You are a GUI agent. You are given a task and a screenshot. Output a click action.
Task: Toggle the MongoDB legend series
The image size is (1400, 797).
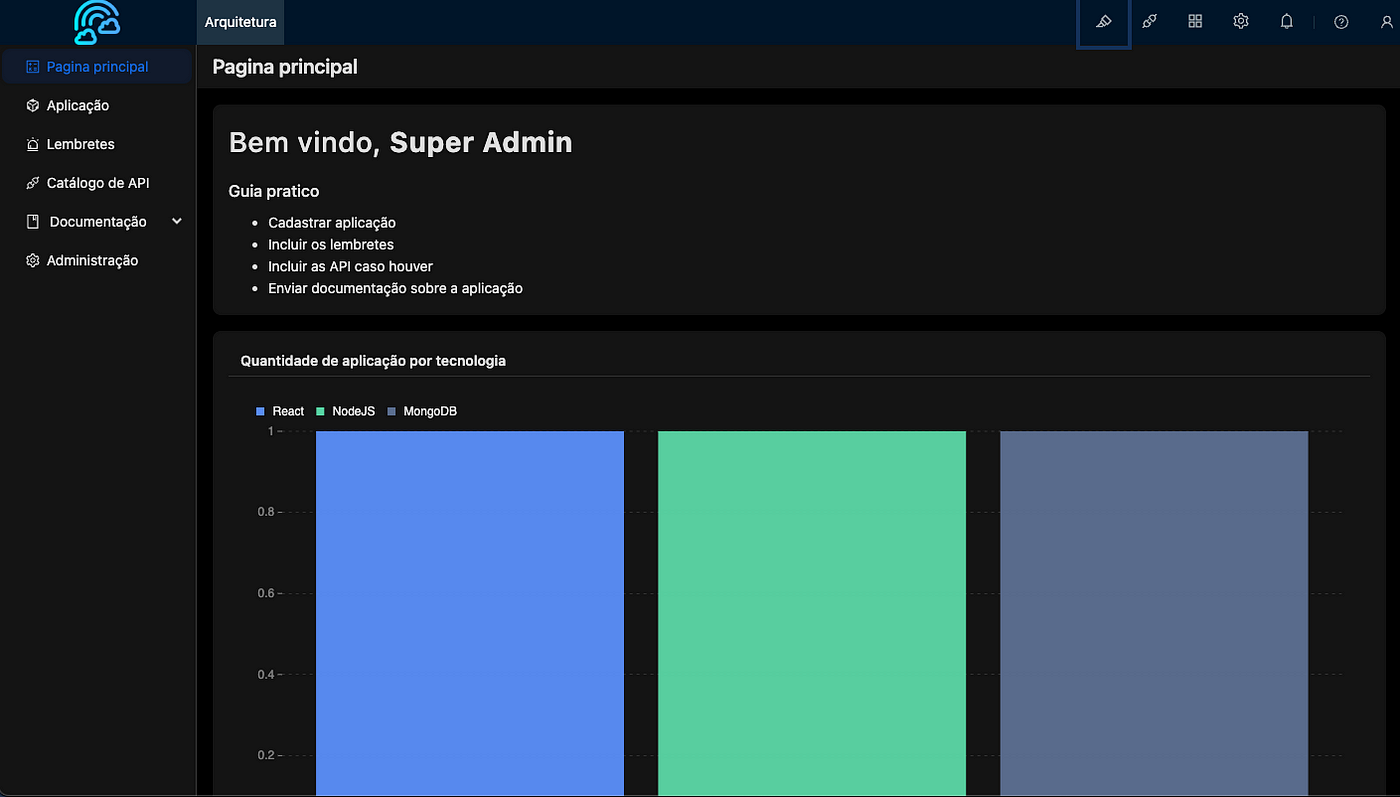coord(422,411)
